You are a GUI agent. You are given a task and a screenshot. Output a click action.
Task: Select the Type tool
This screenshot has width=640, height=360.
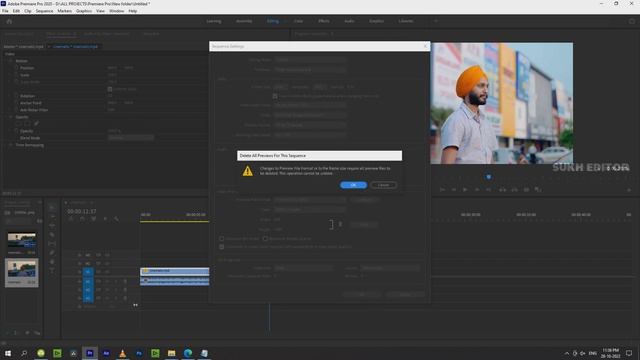[52, 271]
